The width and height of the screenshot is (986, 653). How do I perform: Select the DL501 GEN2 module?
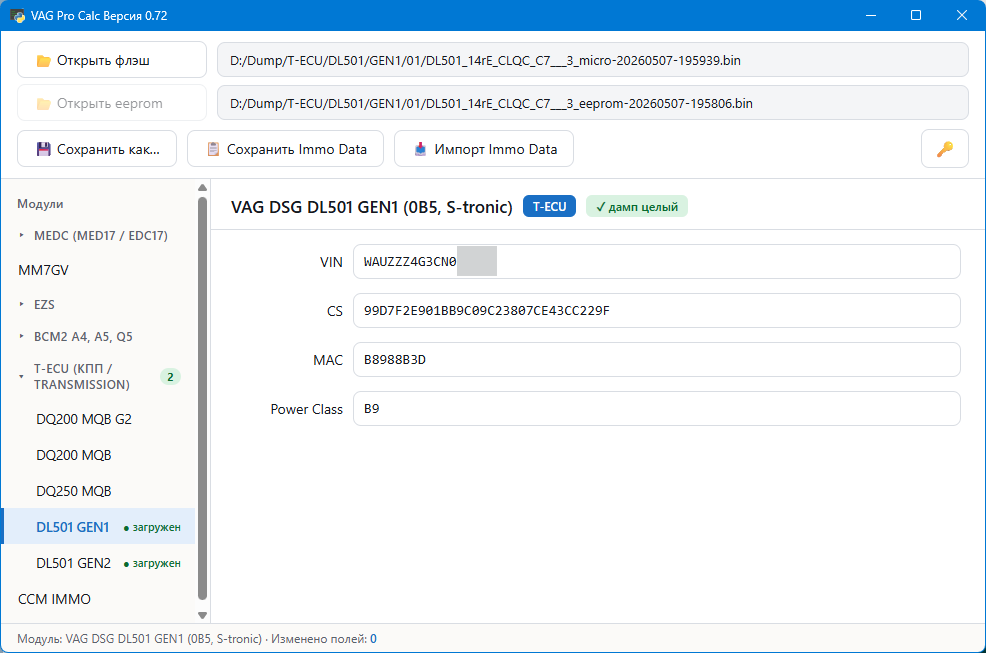(98, 563)
